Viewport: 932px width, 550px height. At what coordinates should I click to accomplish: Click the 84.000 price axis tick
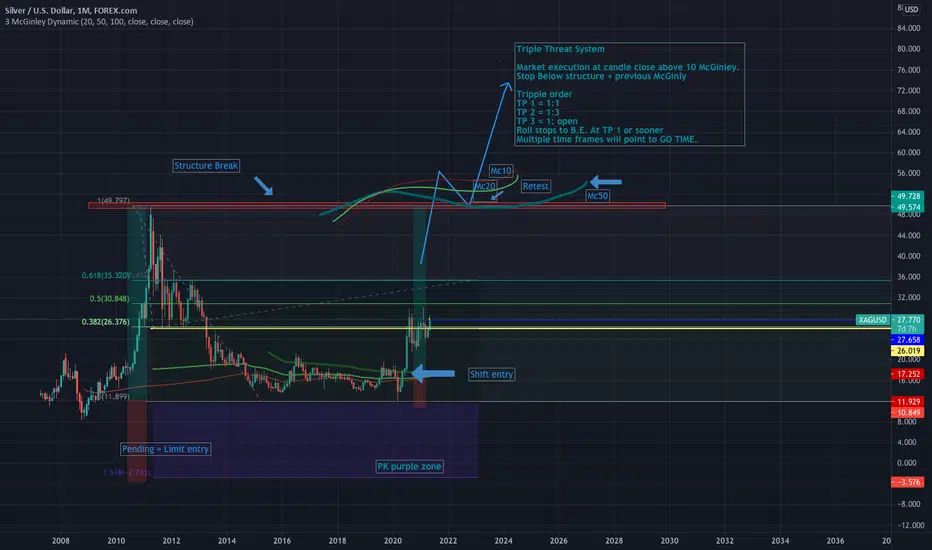tap(909, 29)
